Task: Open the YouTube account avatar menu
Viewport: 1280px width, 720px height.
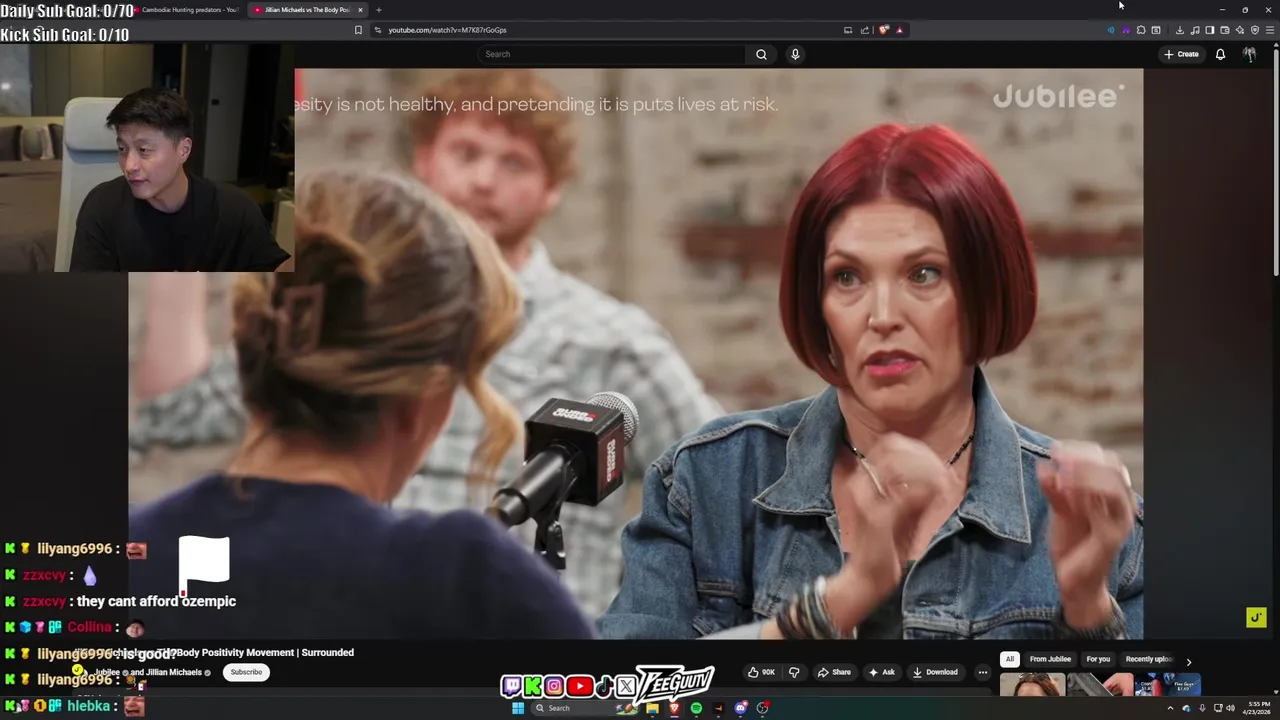Action: [1249, 54]
